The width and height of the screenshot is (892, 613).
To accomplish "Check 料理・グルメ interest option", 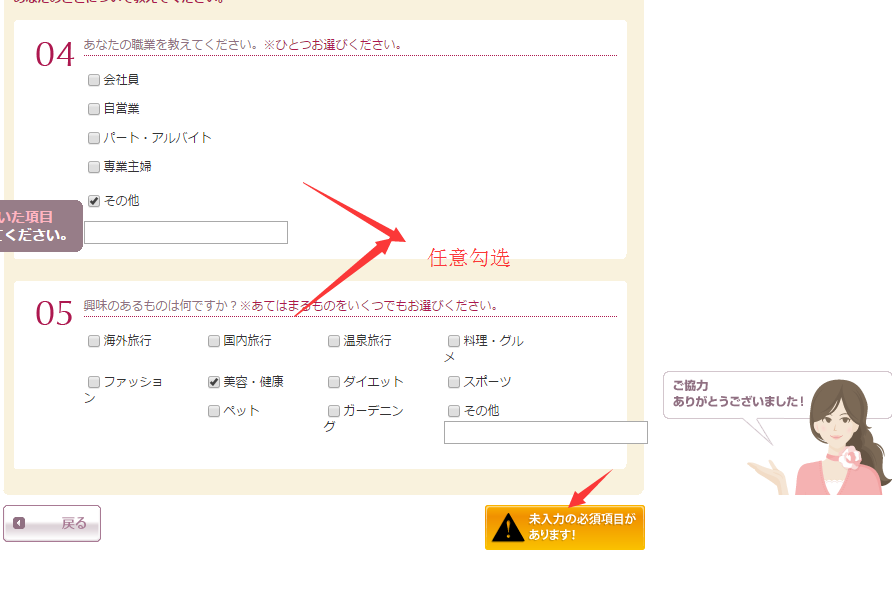I will (x=454, y=341).
